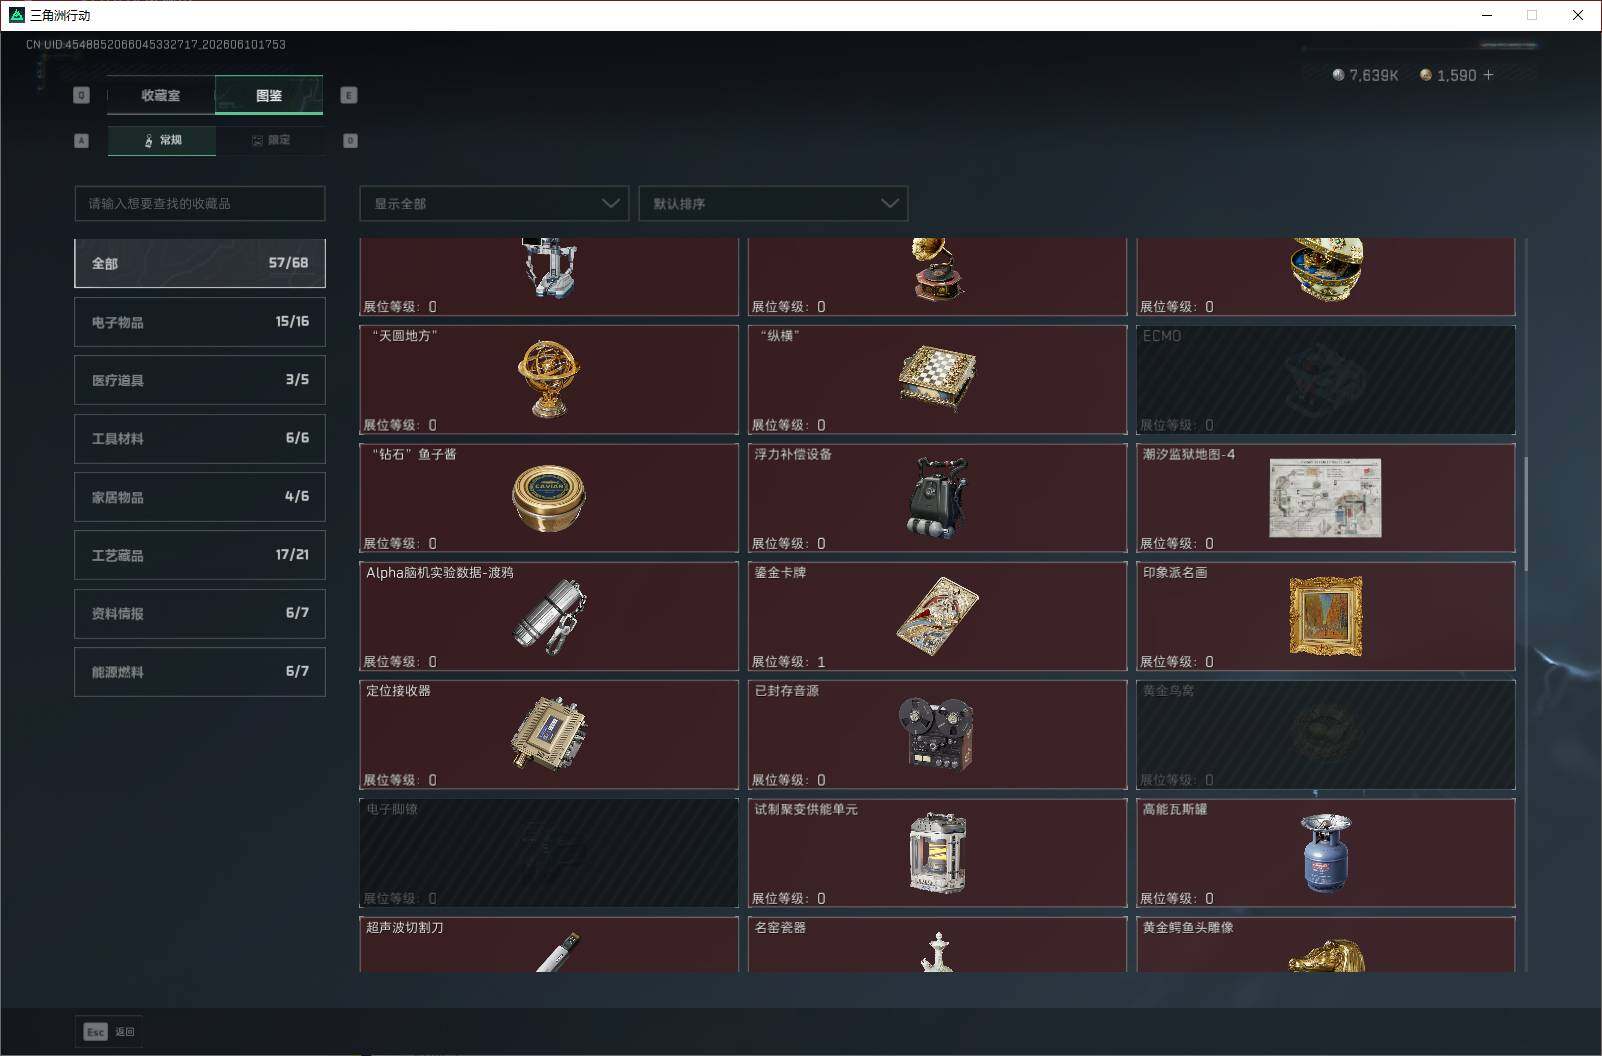The height and width of the screenshot is (1056, 1602).
Task: Select the 印象派名画 framed painting
Action: pyautogui.click(x=1326, y=616)
